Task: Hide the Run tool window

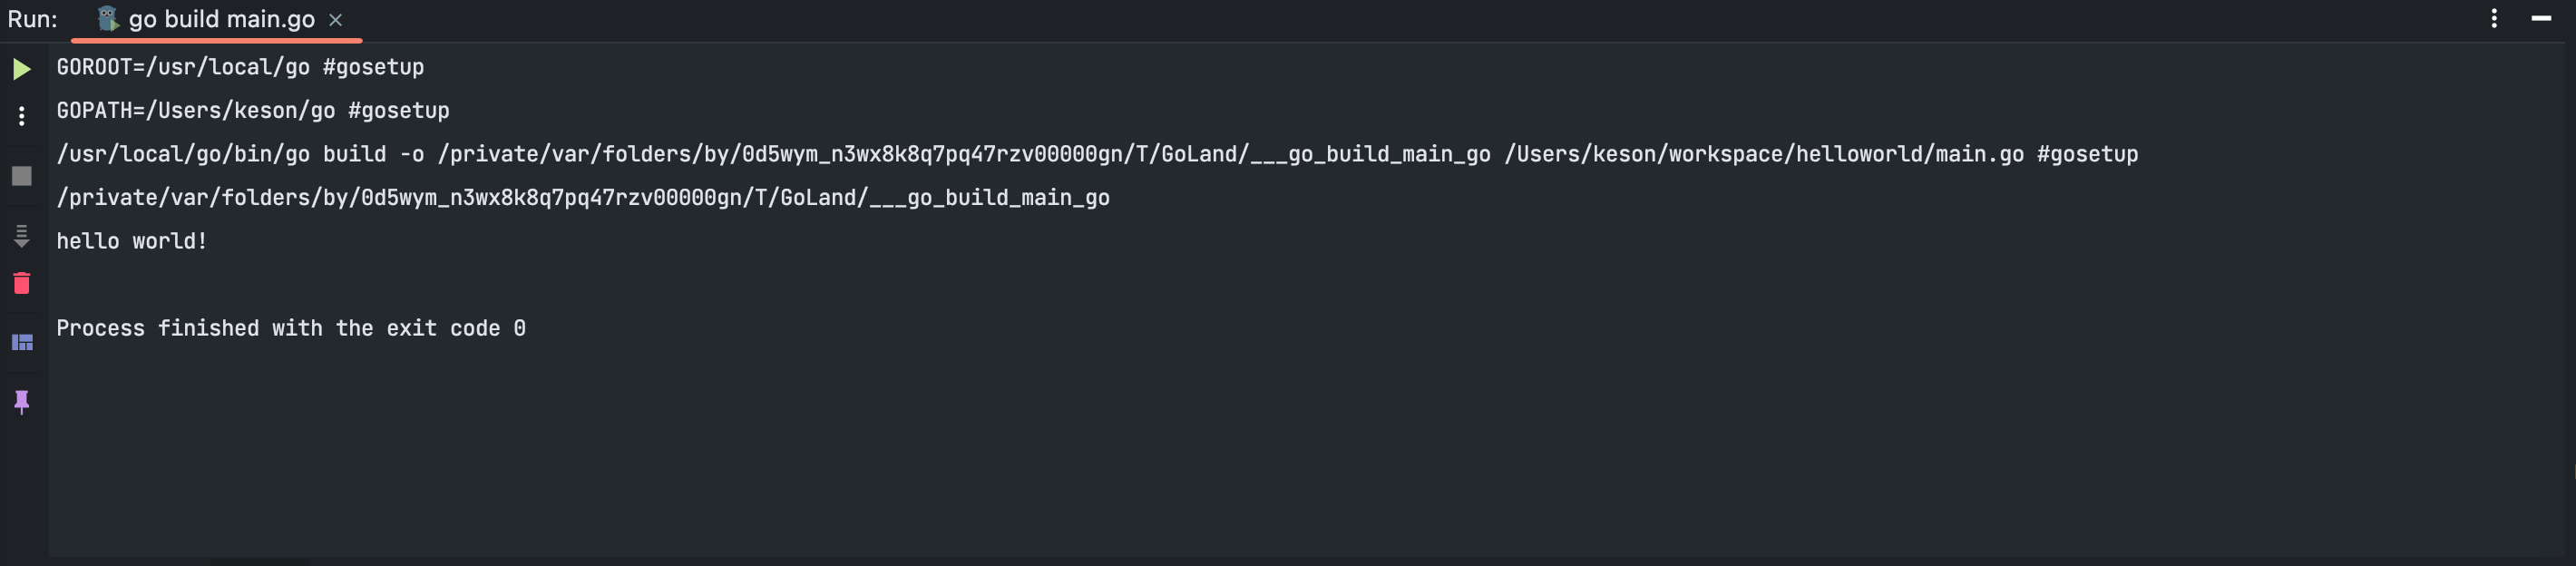Action: tap(2541, 18)
